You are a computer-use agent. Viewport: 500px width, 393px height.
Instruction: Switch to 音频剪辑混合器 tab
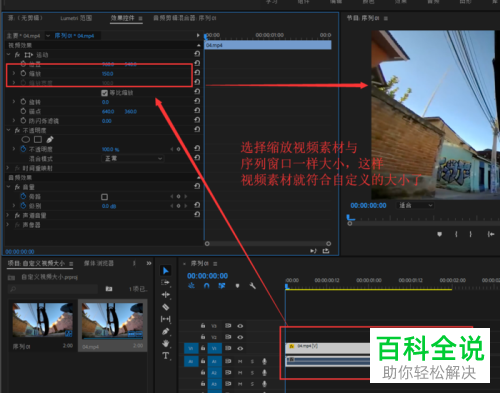pos(184,18)
